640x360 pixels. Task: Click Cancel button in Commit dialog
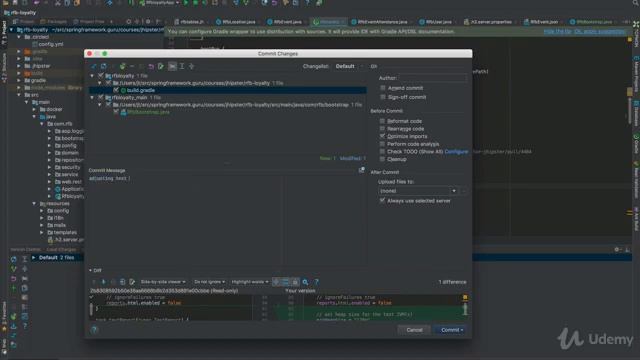point(414,330)
